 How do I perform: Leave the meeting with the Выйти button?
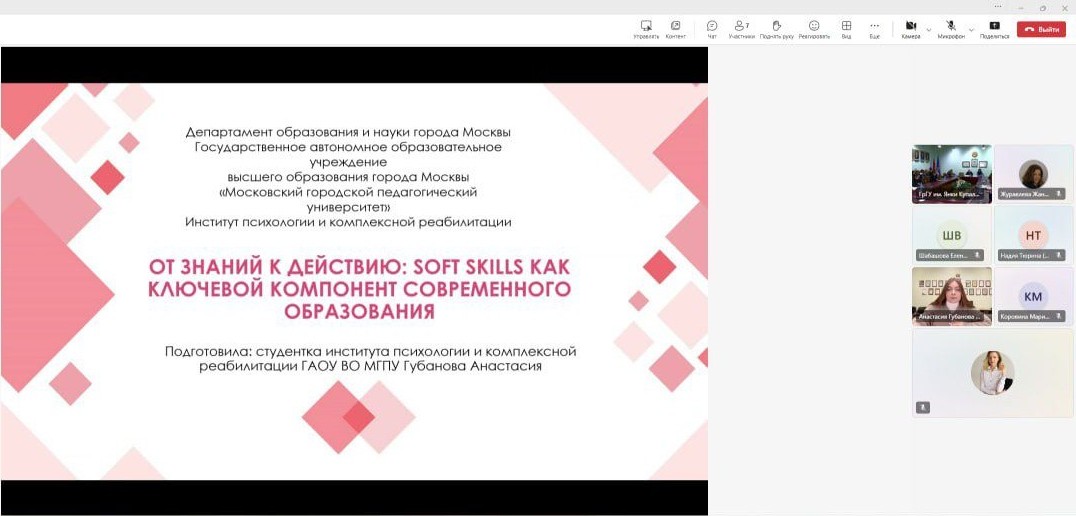pyautogui.click(x=1041, y=29)
